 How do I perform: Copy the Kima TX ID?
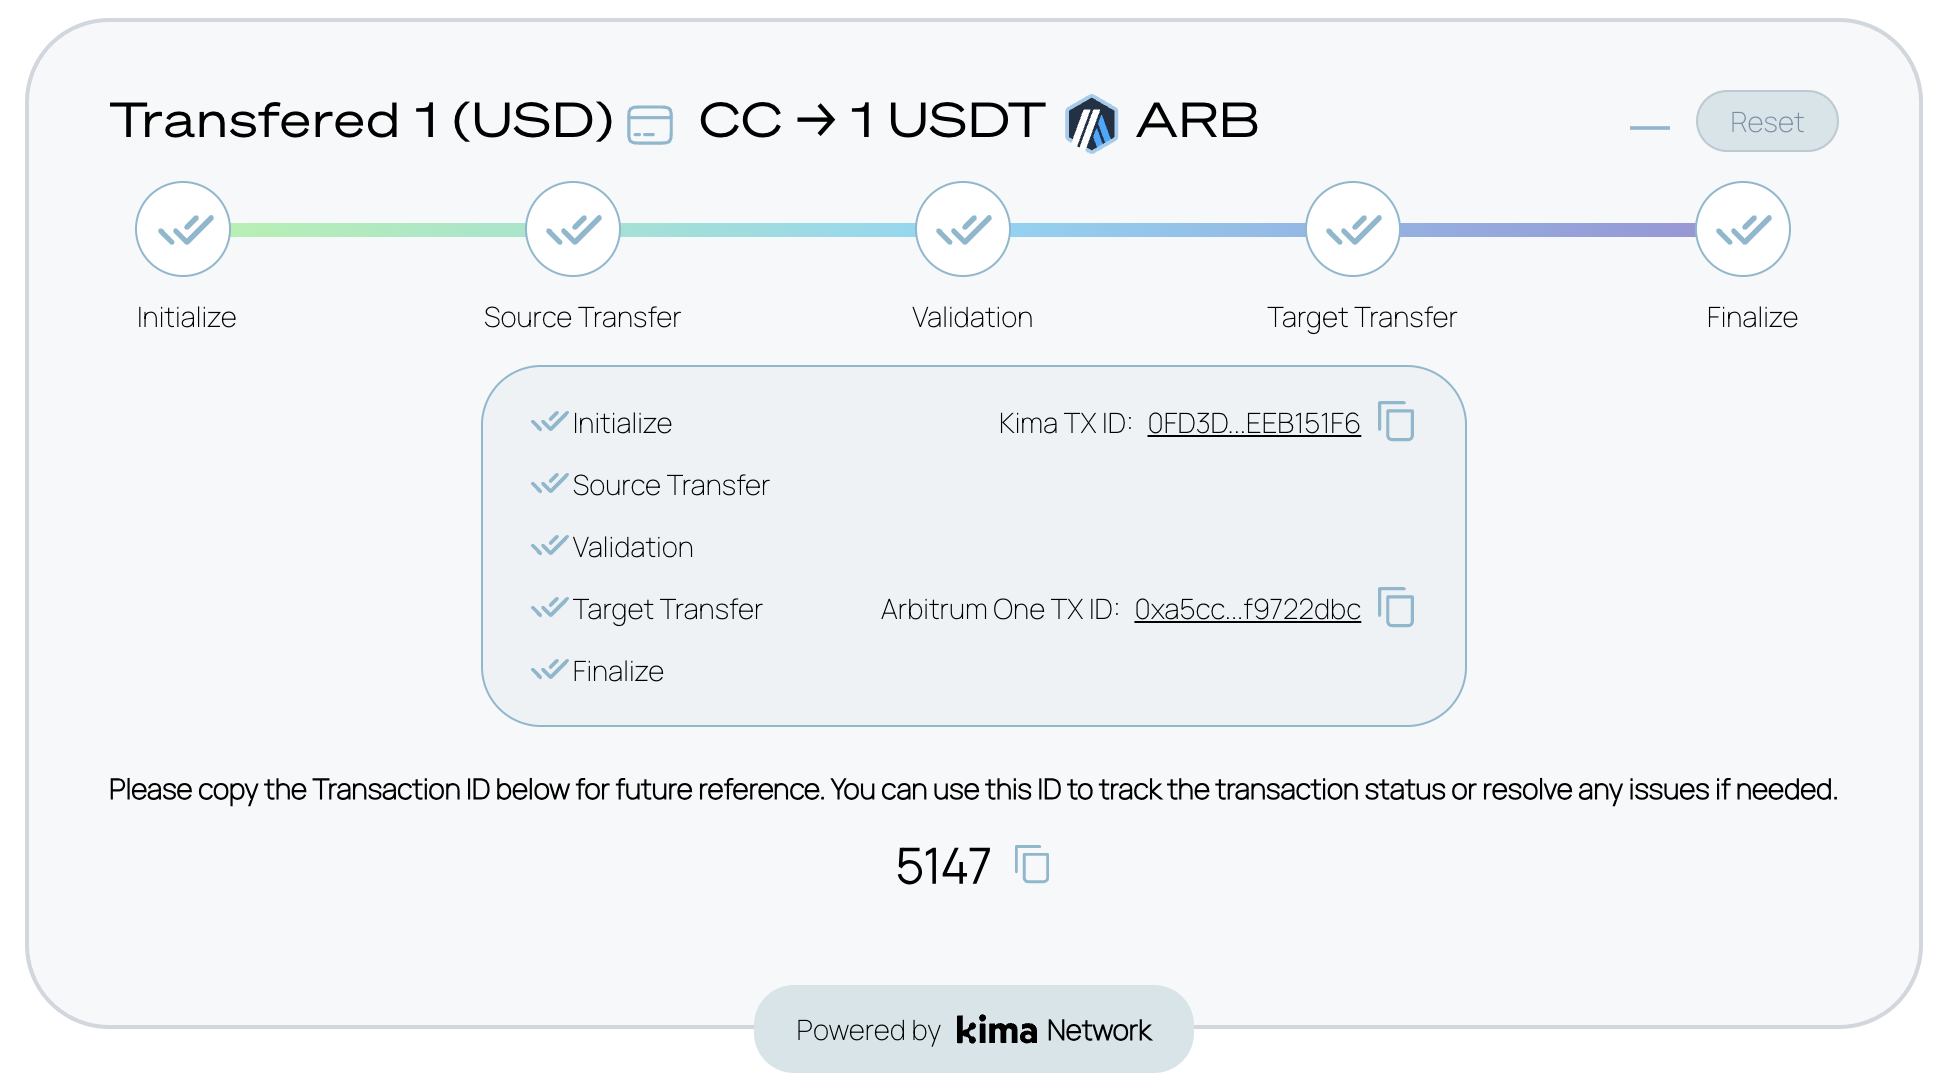pos(1396,421)
